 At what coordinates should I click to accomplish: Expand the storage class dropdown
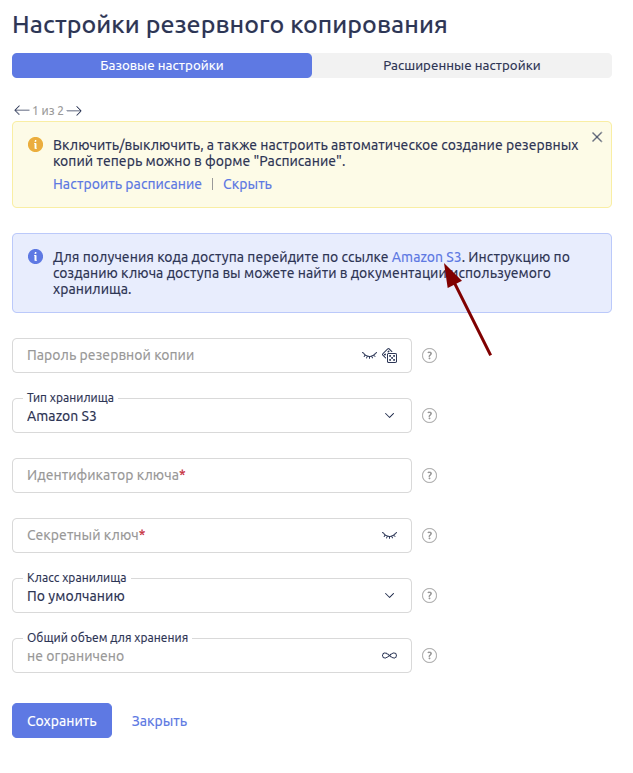click(x=212, y=596)
